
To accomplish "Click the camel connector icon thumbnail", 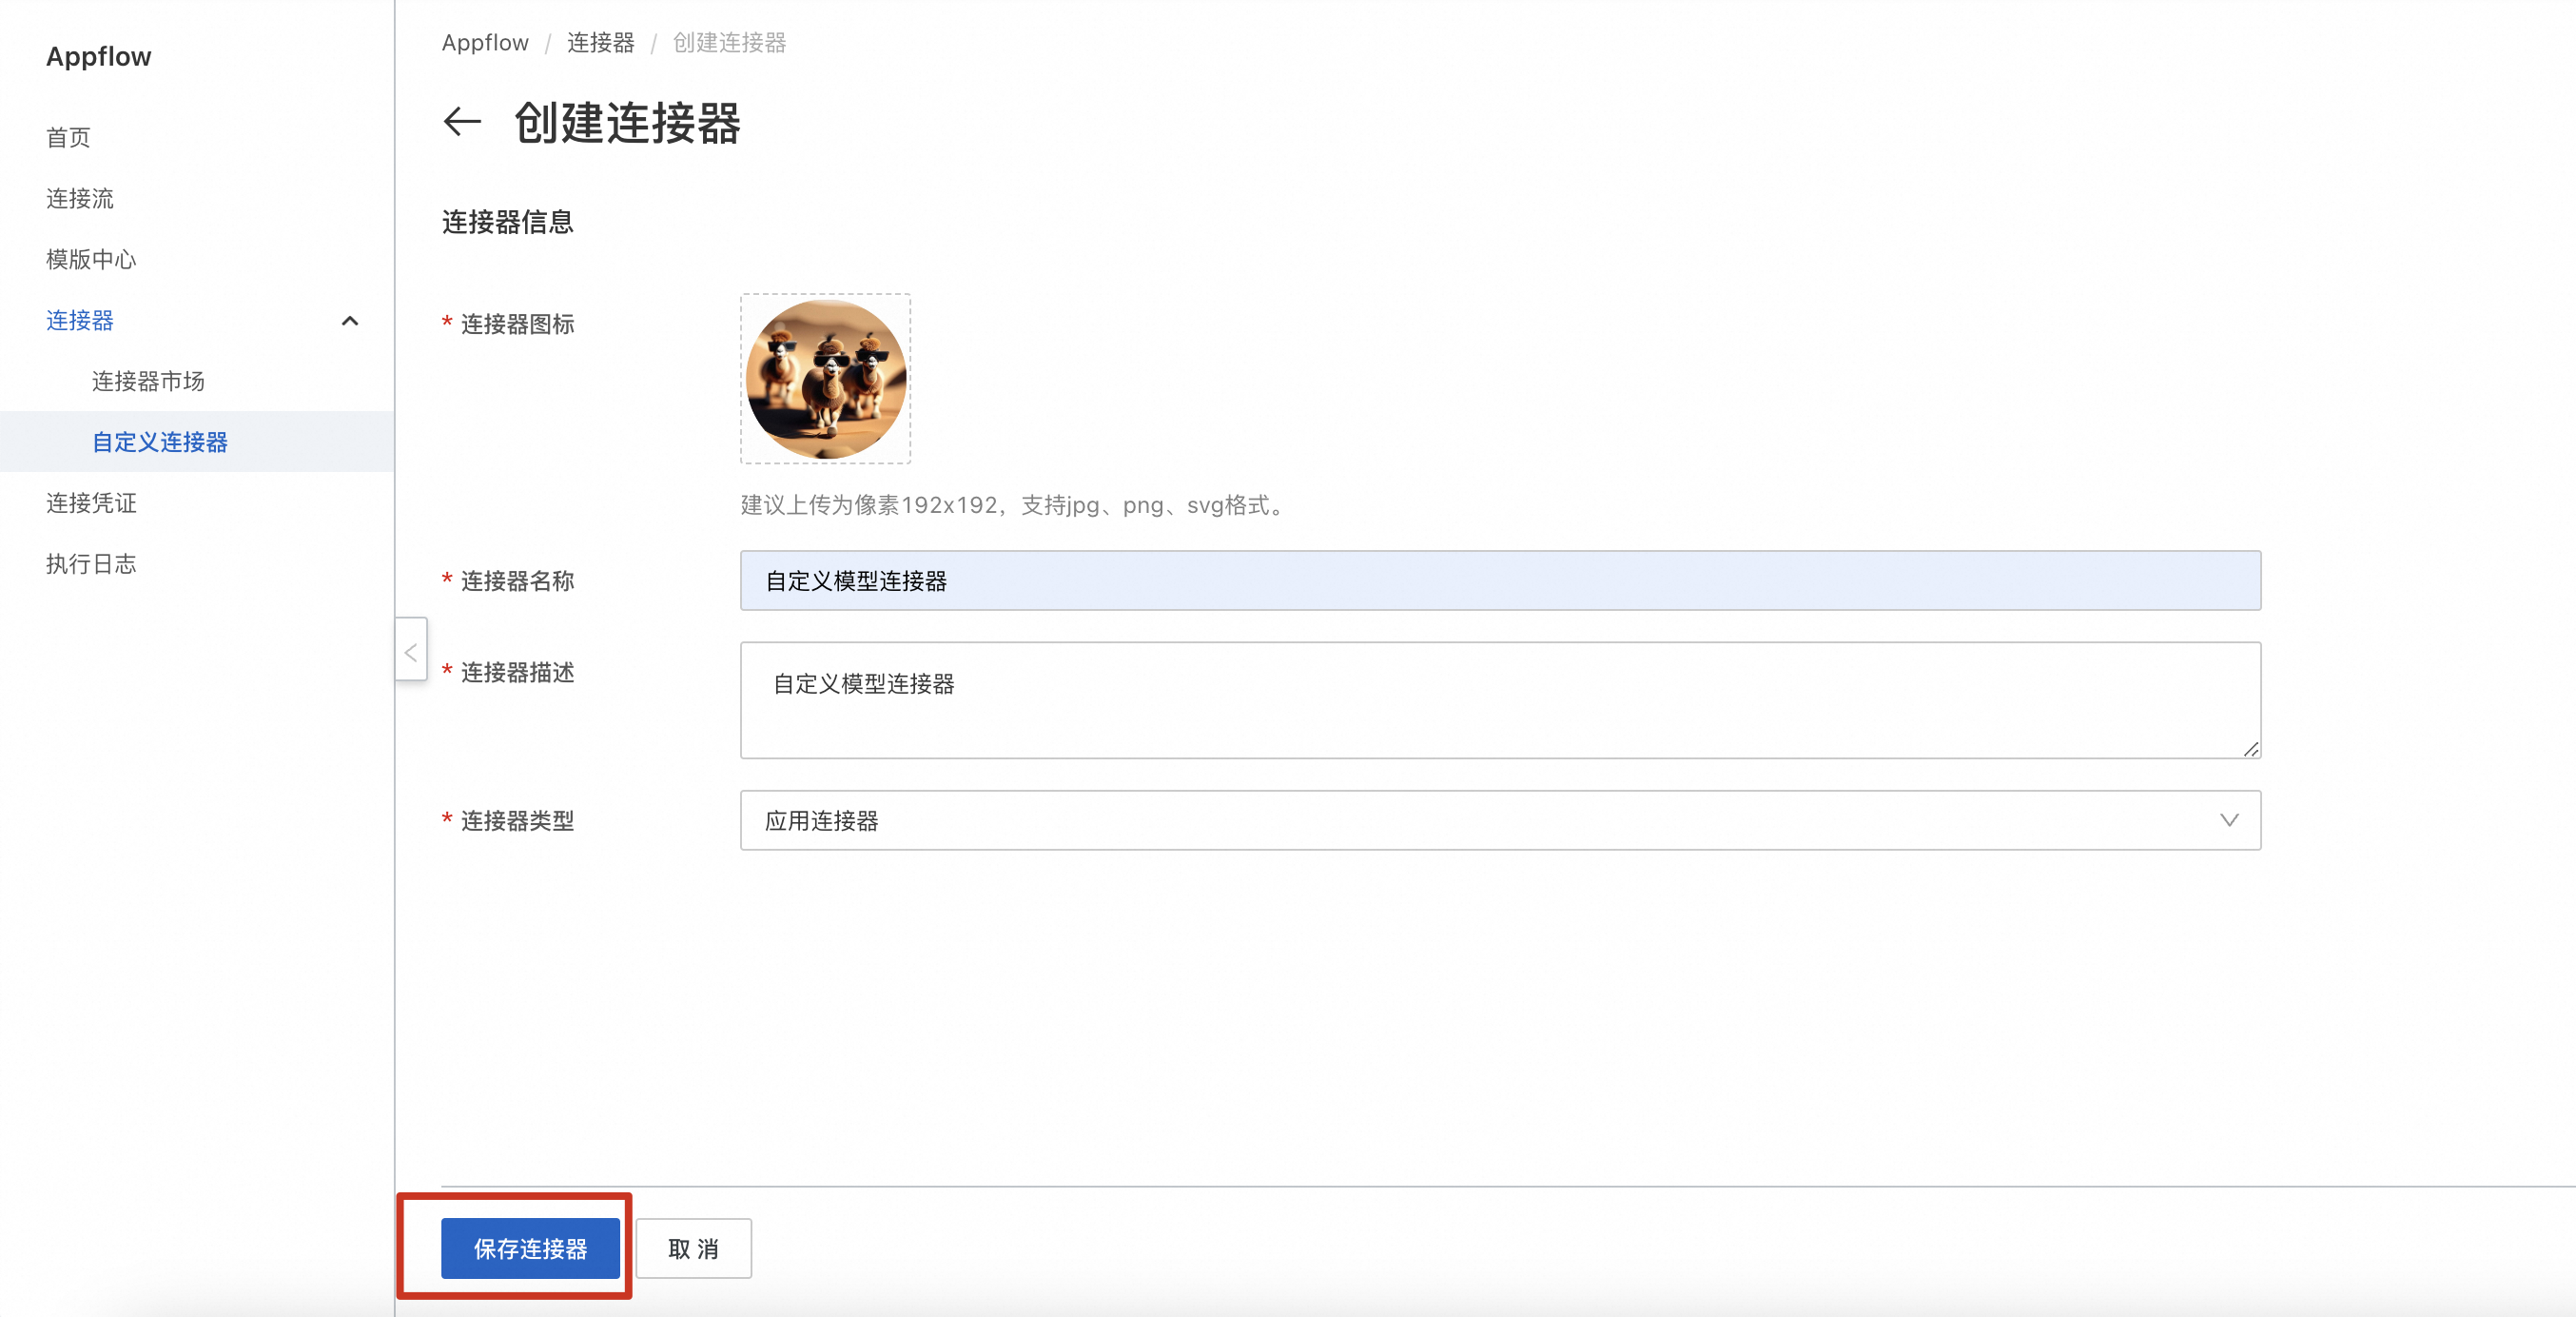I will tap(825, 379).
